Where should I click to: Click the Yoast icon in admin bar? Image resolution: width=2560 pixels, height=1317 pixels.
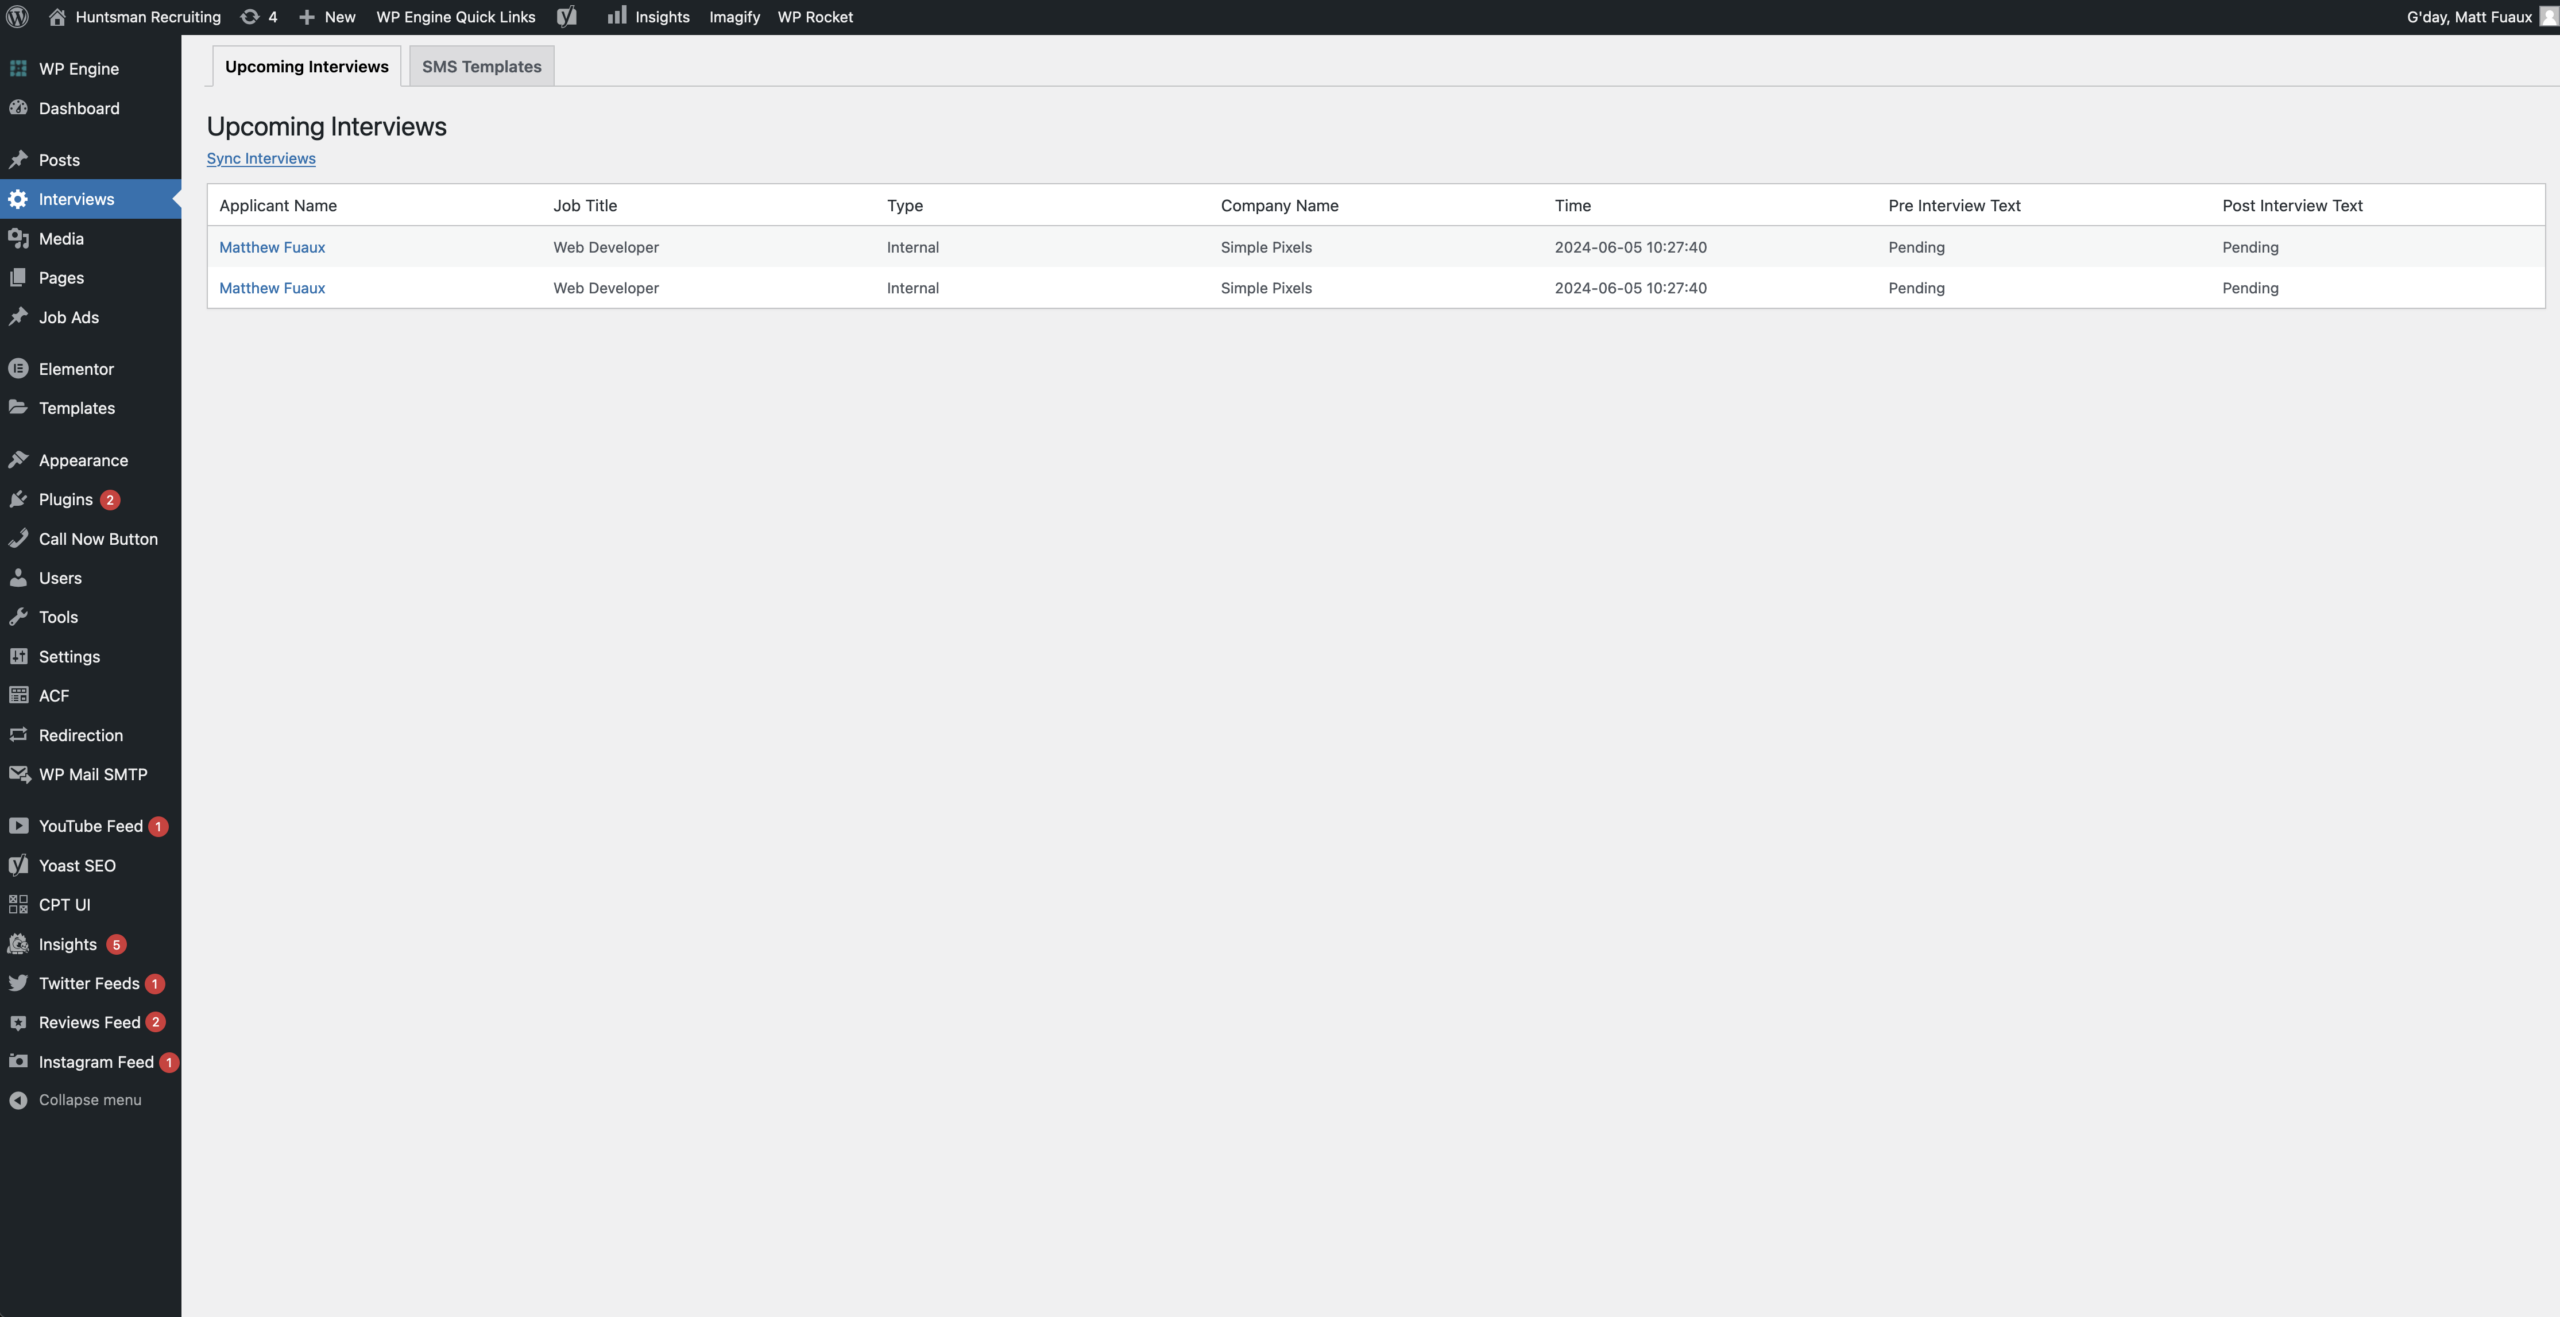(567, 17)
